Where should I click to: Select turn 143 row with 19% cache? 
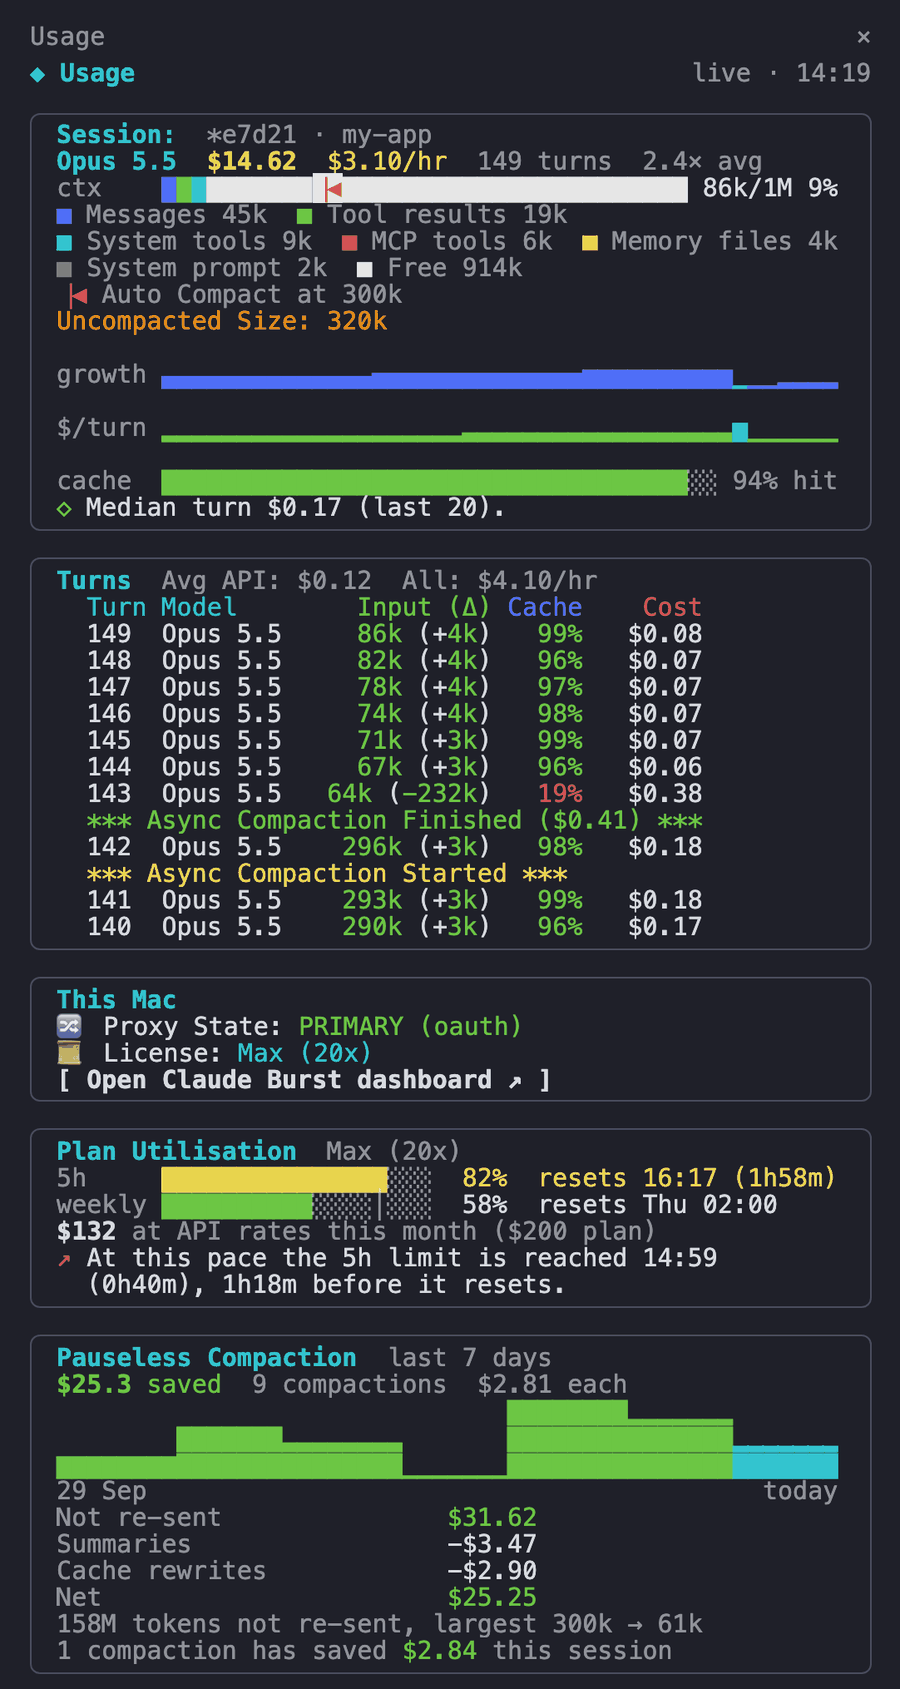395,794
